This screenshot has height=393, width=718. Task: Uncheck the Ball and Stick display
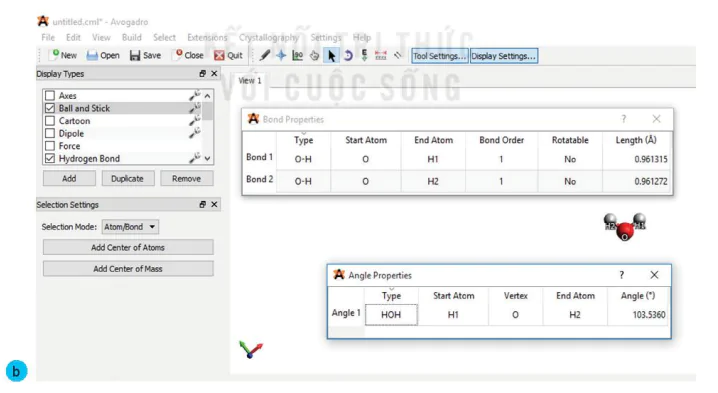[x=50, y=108]
